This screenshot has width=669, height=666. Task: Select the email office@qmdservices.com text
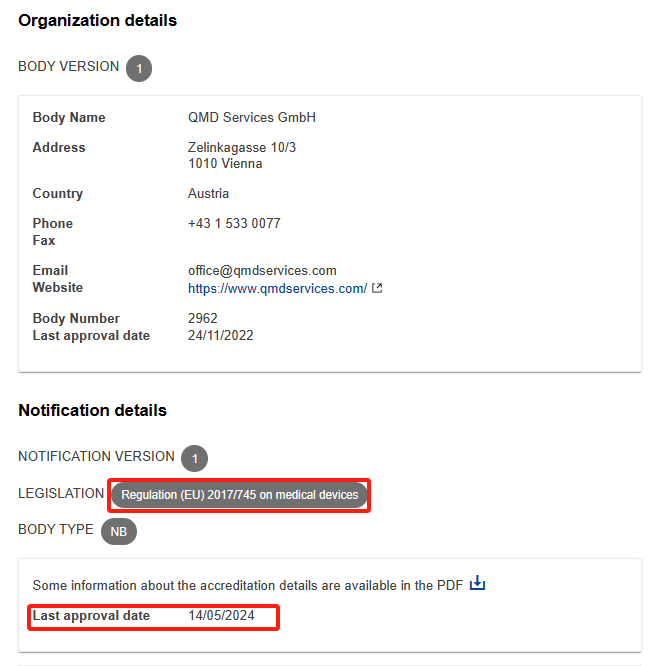pyautogui.click(x=262, y=270)
